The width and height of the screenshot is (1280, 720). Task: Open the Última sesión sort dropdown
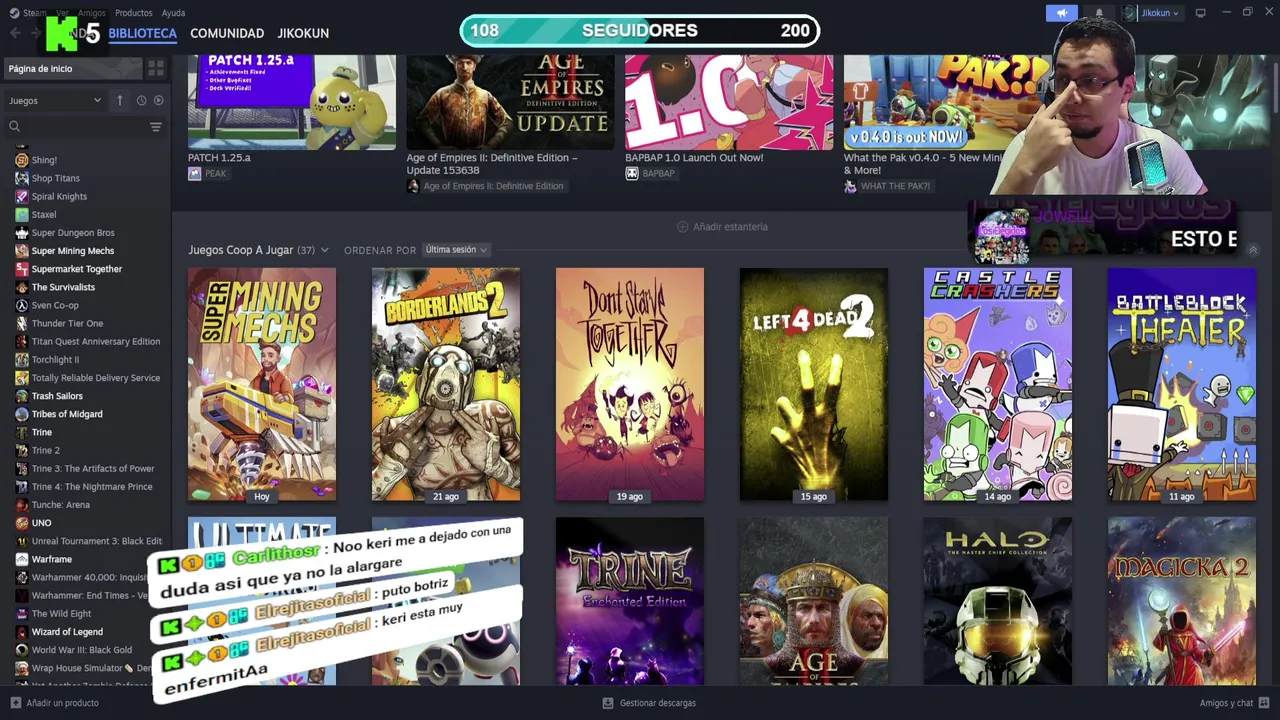(455, 250)
